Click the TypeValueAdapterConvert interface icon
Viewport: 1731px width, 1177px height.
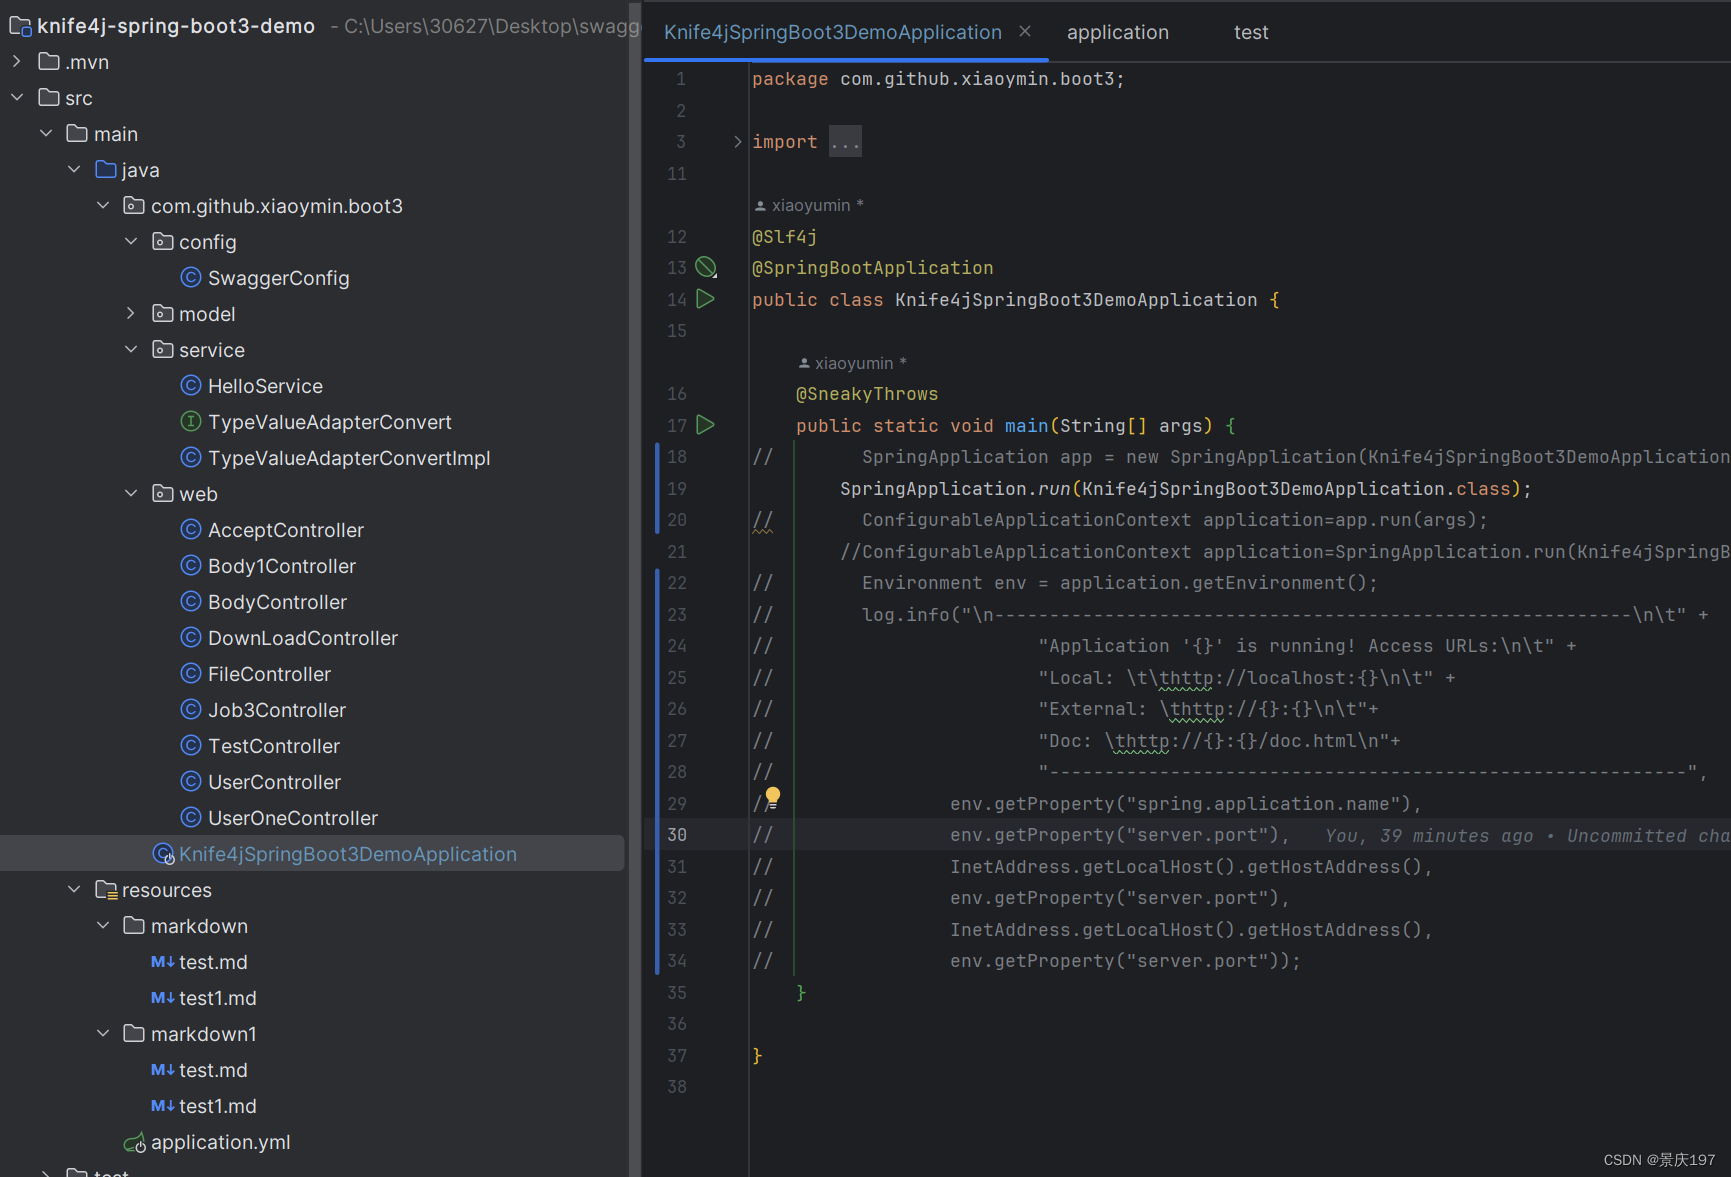click(x=190, y=421)
